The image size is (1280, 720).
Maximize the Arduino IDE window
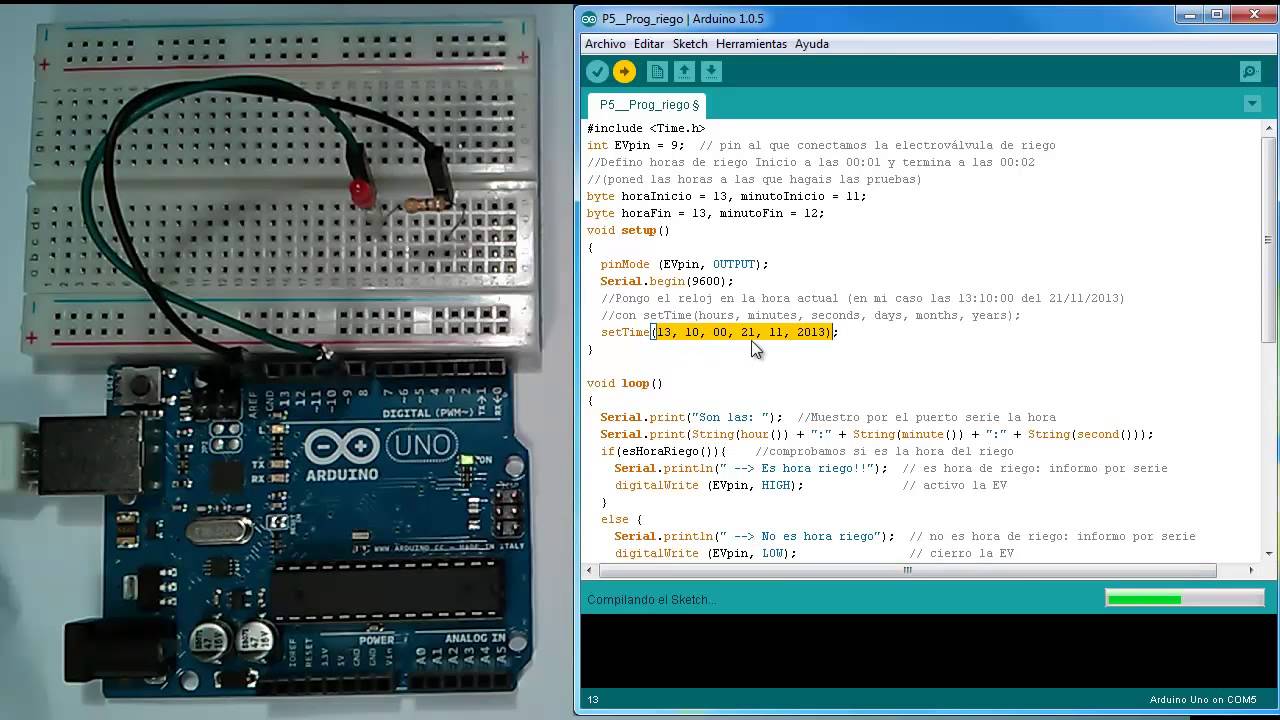pyautogui.click(x=1217, y=14)
